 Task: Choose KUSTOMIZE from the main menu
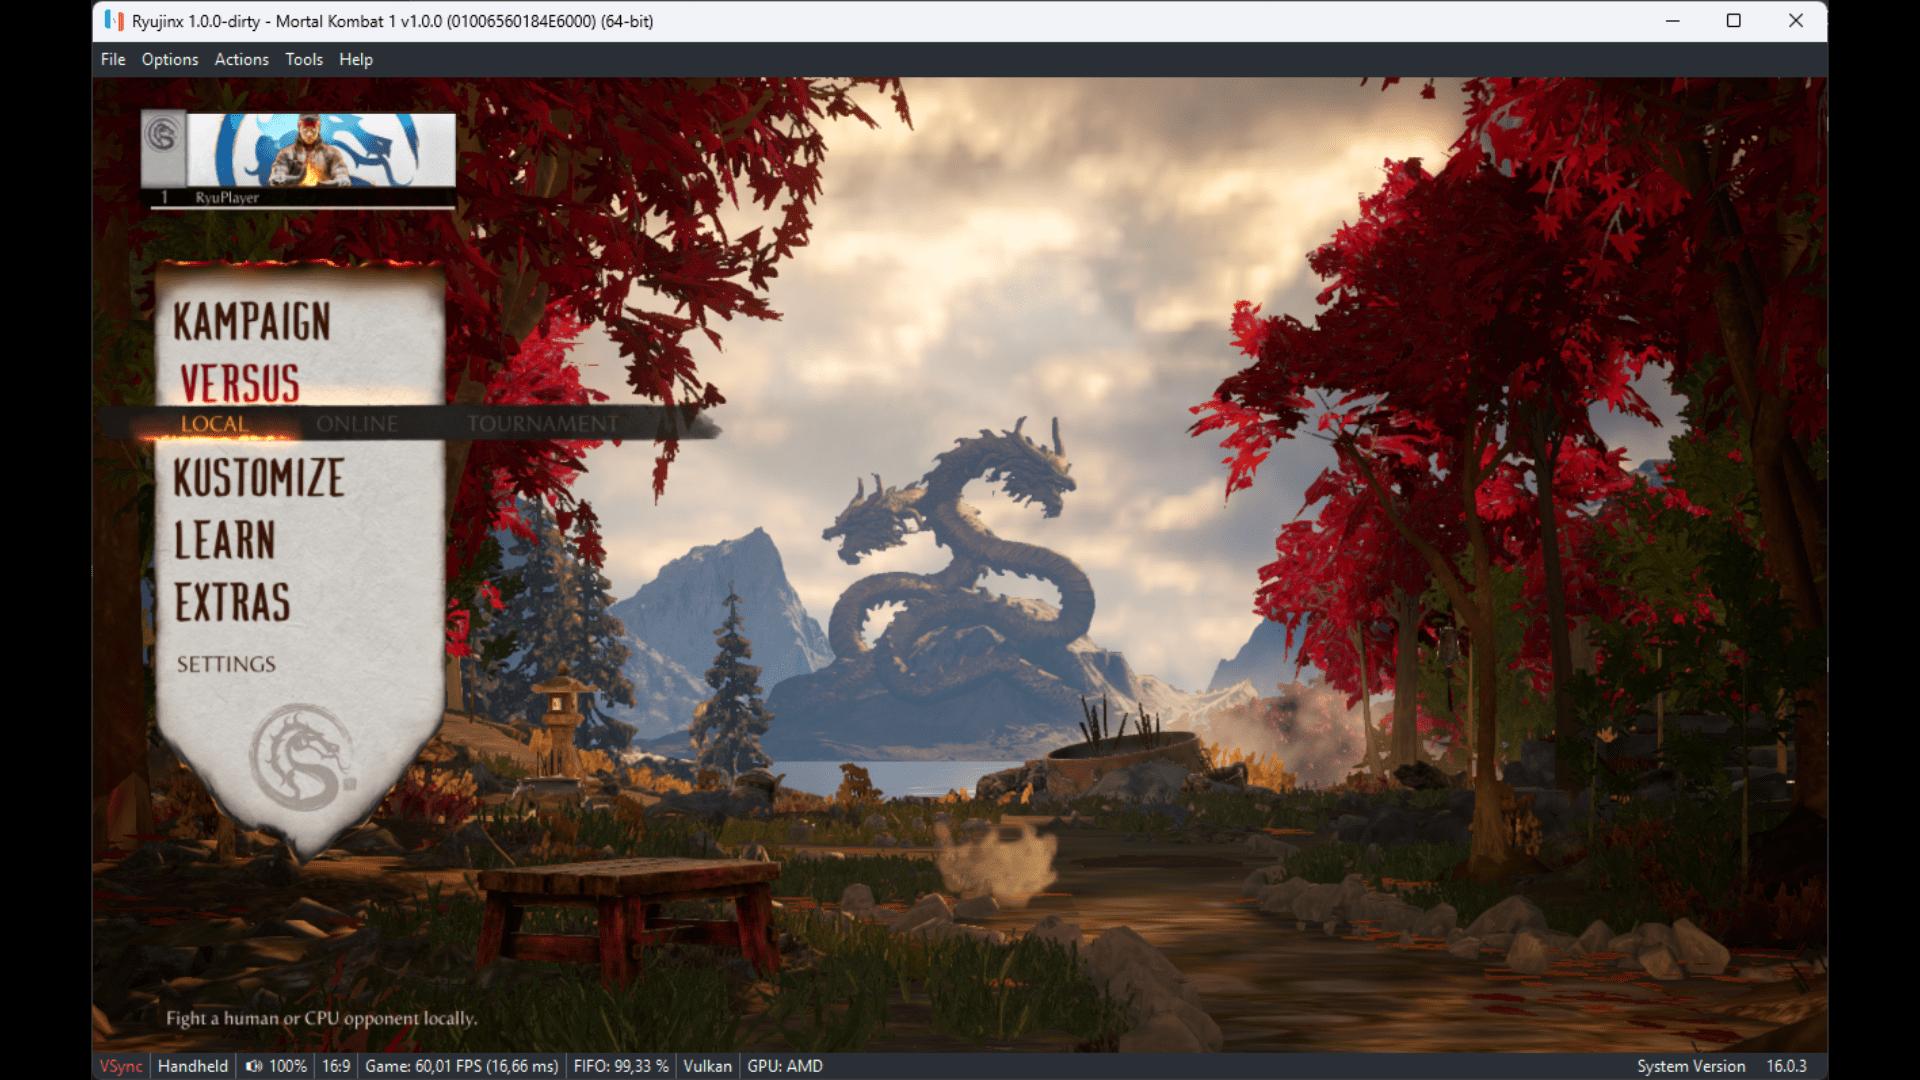click(x=259, y=477)
